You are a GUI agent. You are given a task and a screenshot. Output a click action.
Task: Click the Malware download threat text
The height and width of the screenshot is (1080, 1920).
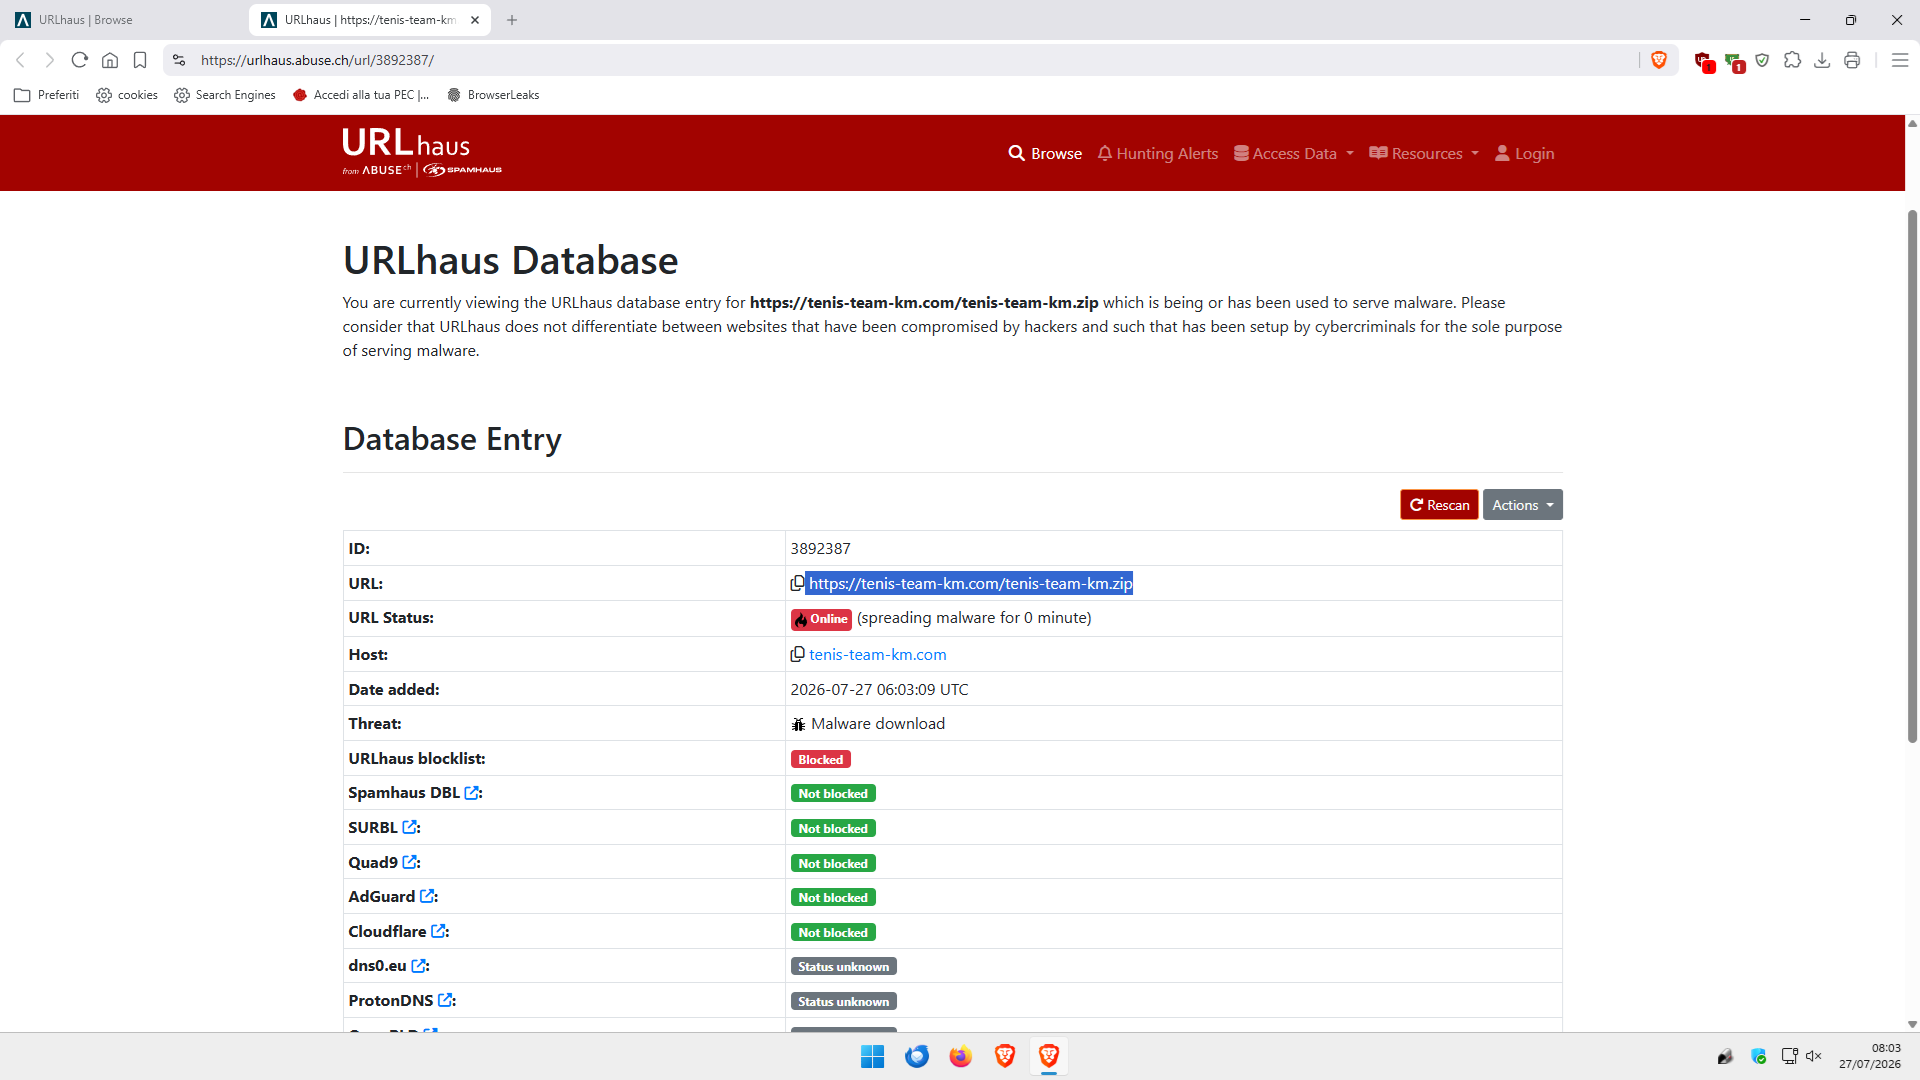pyautogui.click(x=877, y=723)
